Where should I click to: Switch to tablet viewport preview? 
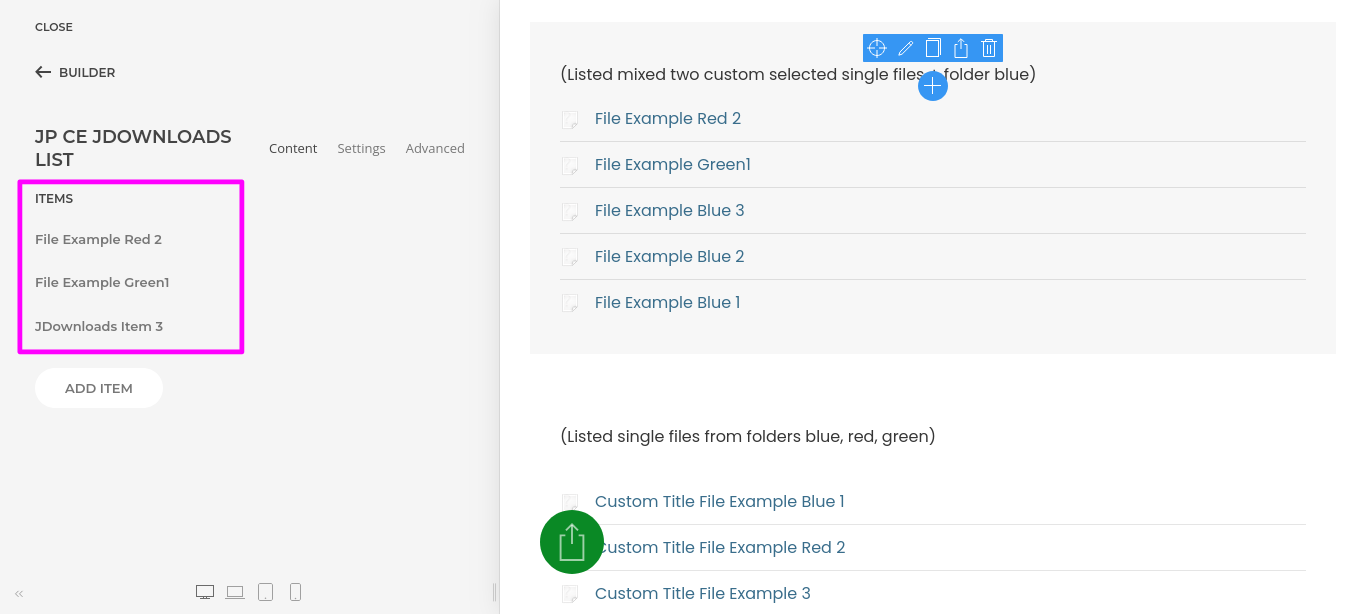coord(265,592)
